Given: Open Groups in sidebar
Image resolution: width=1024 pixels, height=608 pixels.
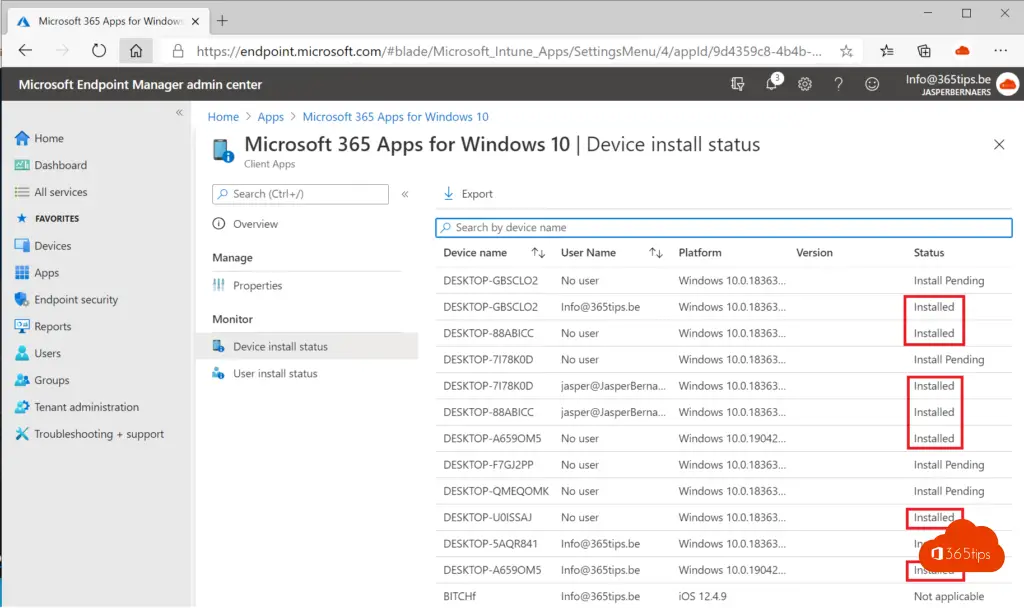Looking at the screenshot, I should click(x=52, y=379).
